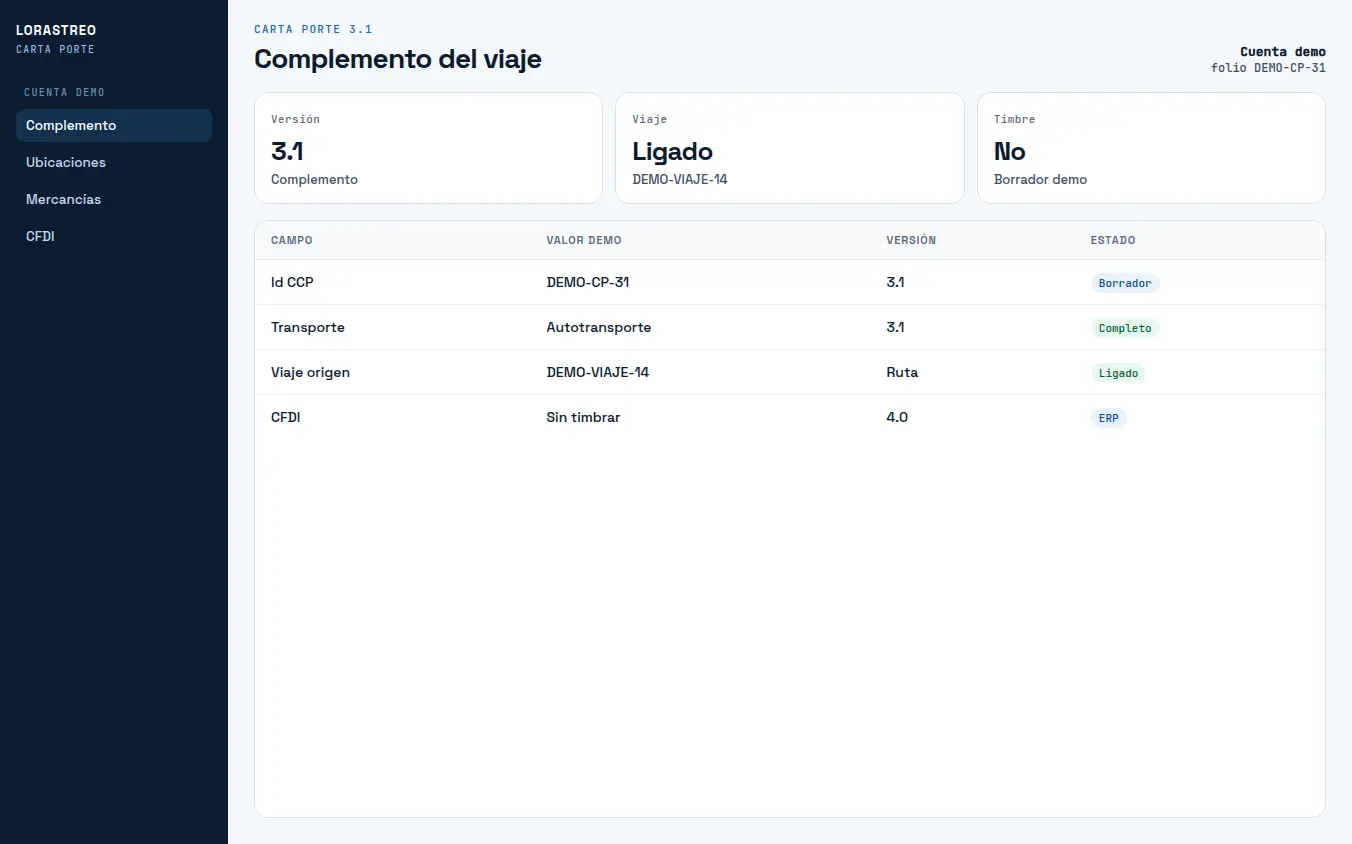The image size is (1352, 844).
Task: Click DEMO-CP-31 value in the Id CCP row
Action: click(x=588, y=283)
